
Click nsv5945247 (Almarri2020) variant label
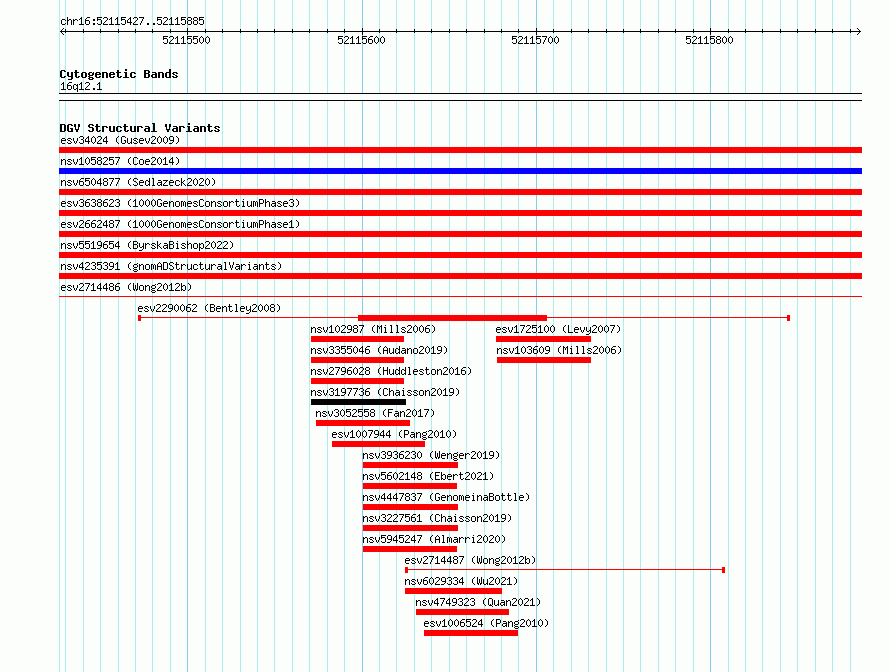[434, 539]
